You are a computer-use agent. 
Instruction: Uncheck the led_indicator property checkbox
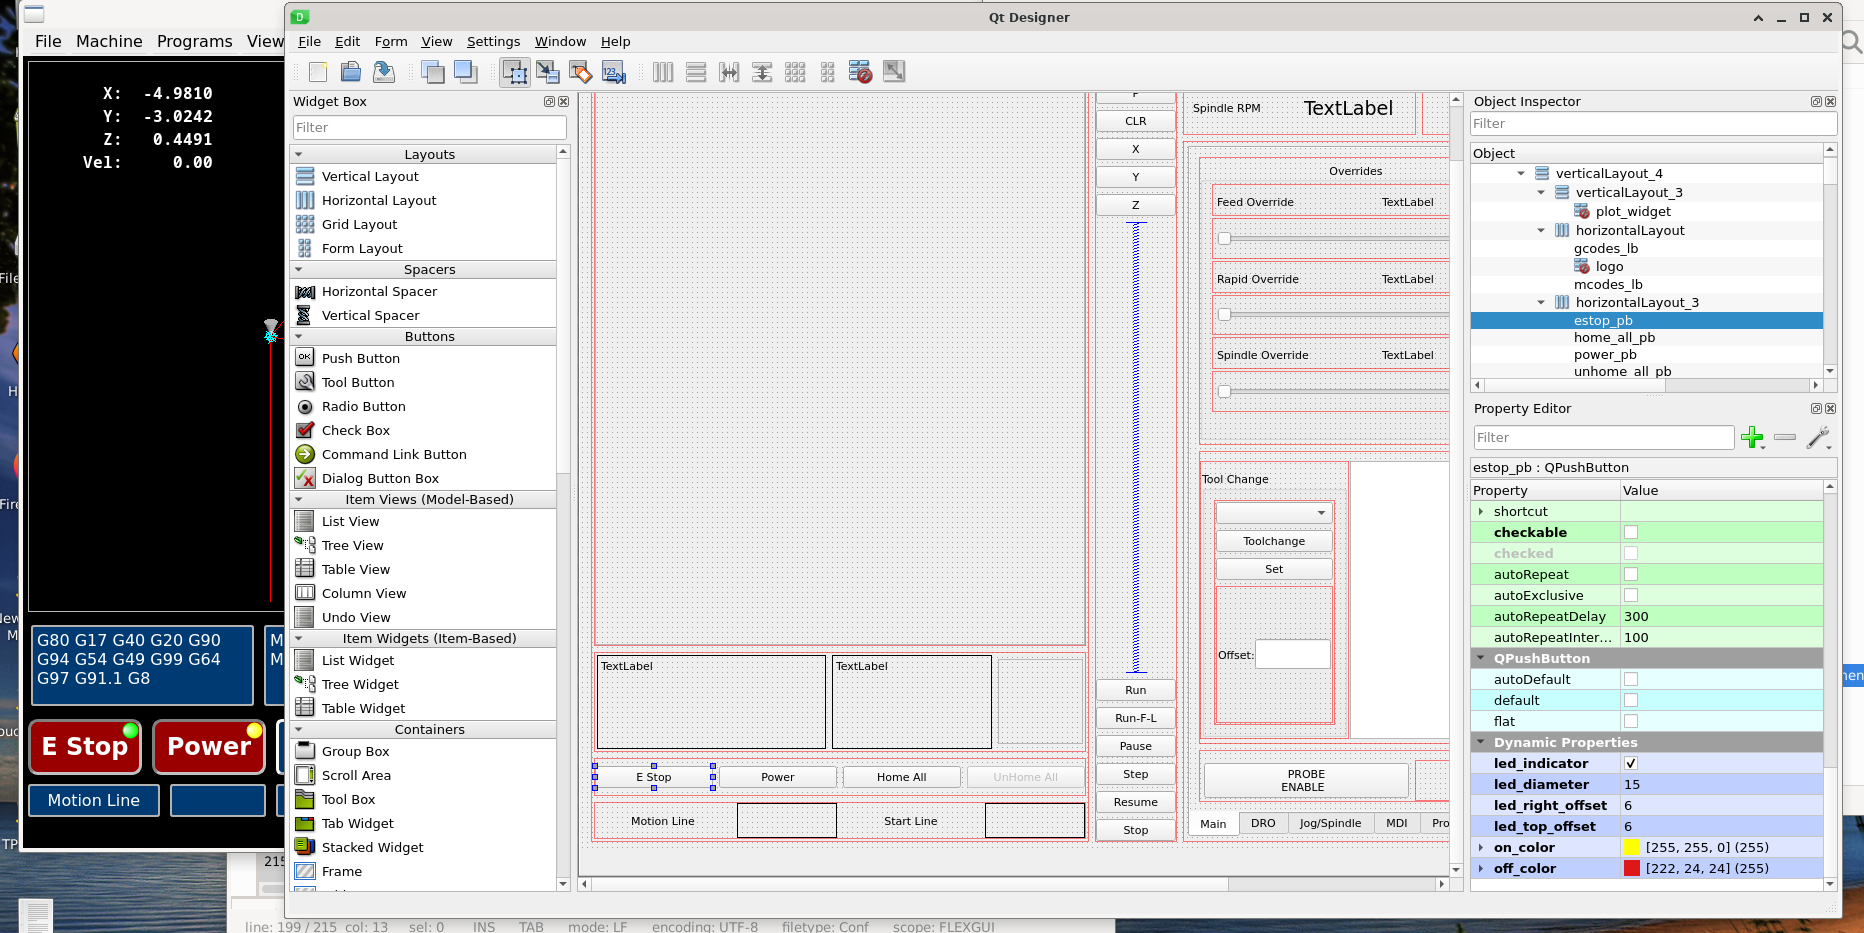click(x=1631, y=764)
